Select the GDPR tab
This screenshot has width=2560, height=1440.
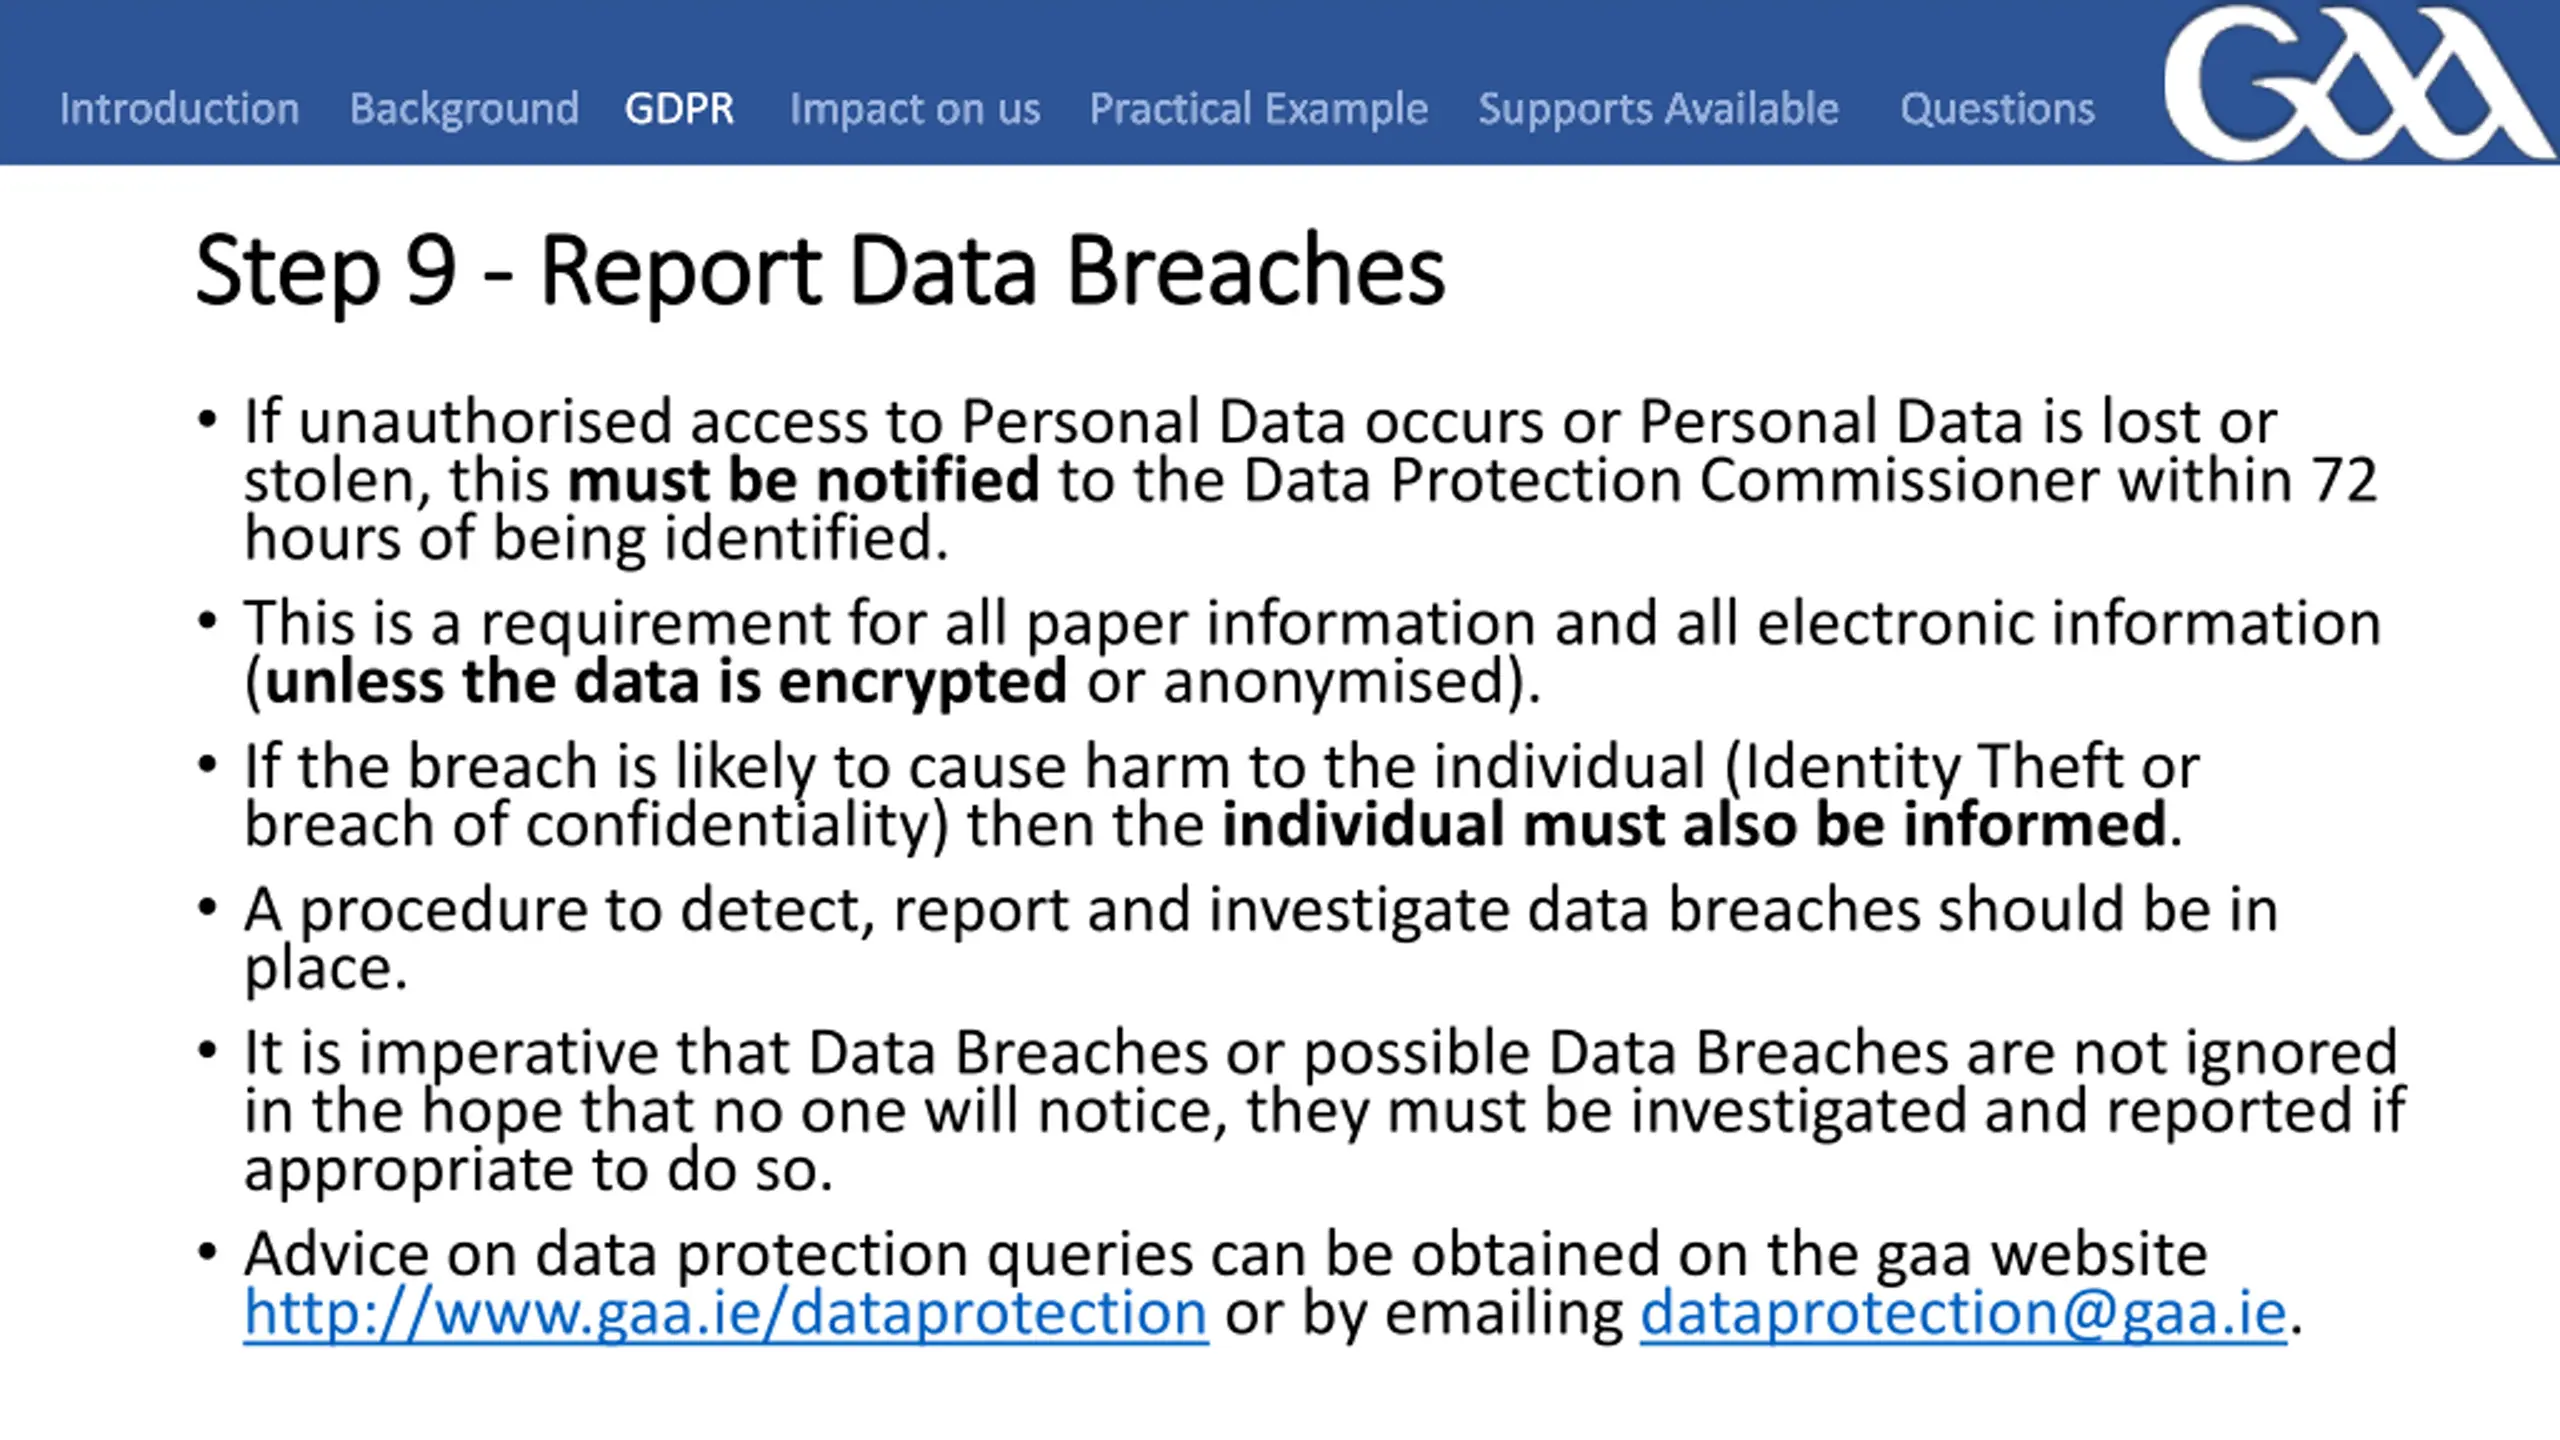tap(680, 108)
